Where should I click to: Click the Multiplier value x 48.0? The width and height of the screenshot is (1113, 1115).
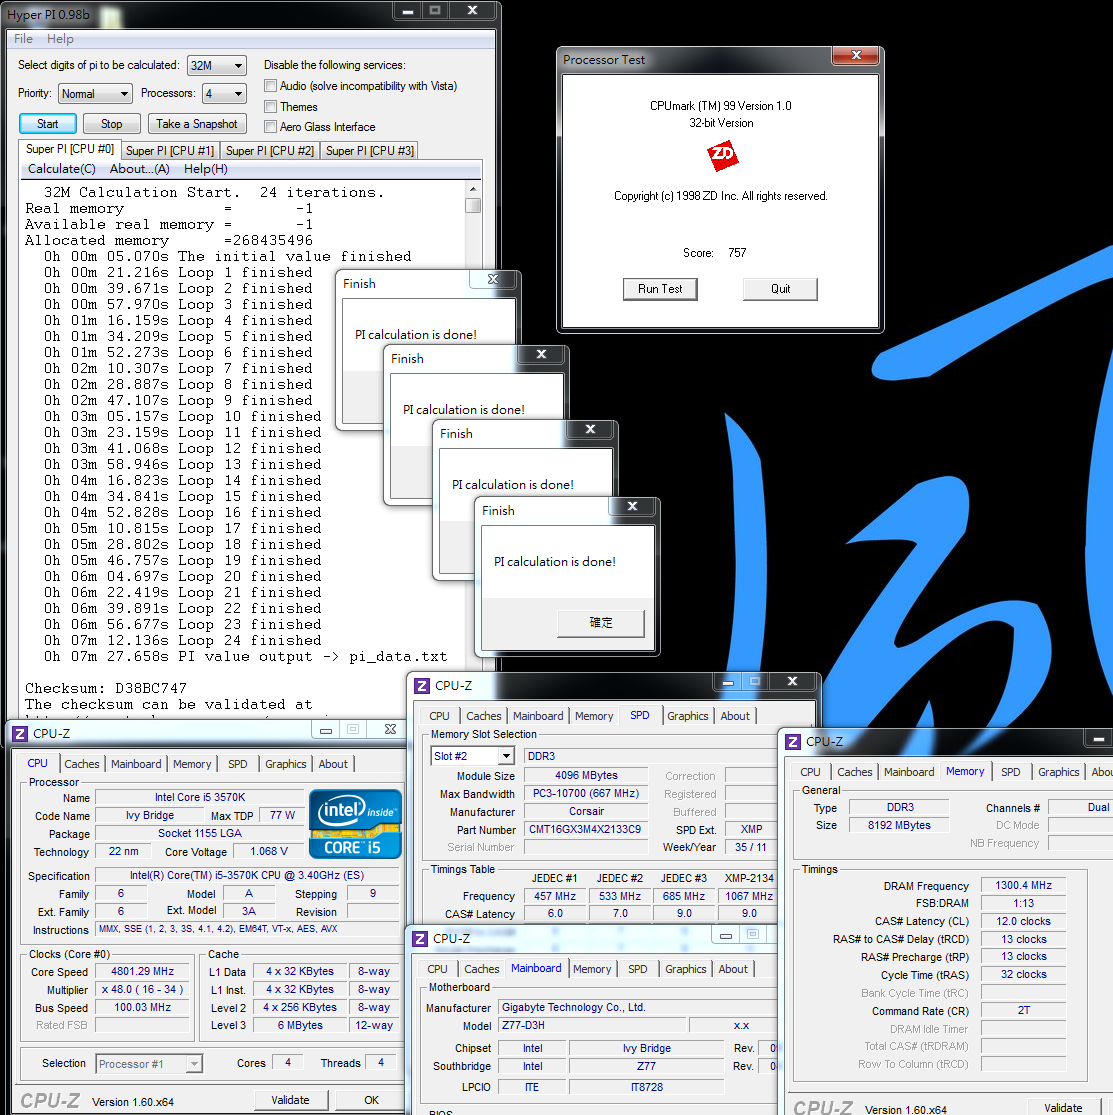pos(142,989)
